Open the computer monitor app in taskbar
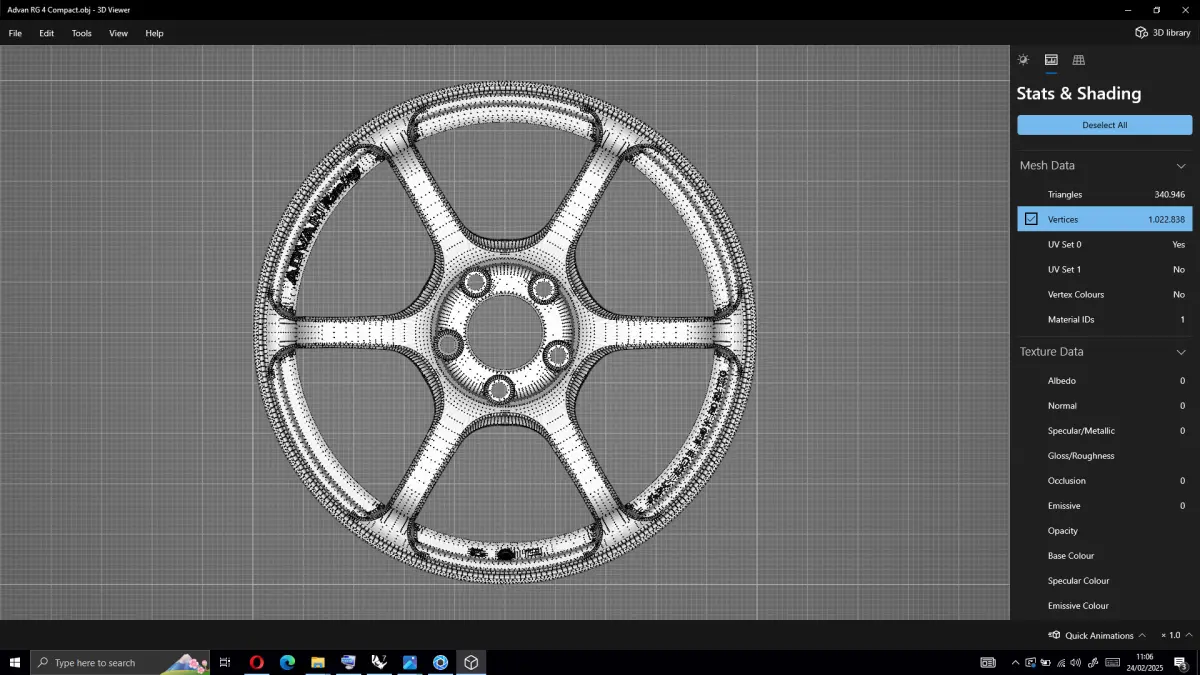 point(348,662)
